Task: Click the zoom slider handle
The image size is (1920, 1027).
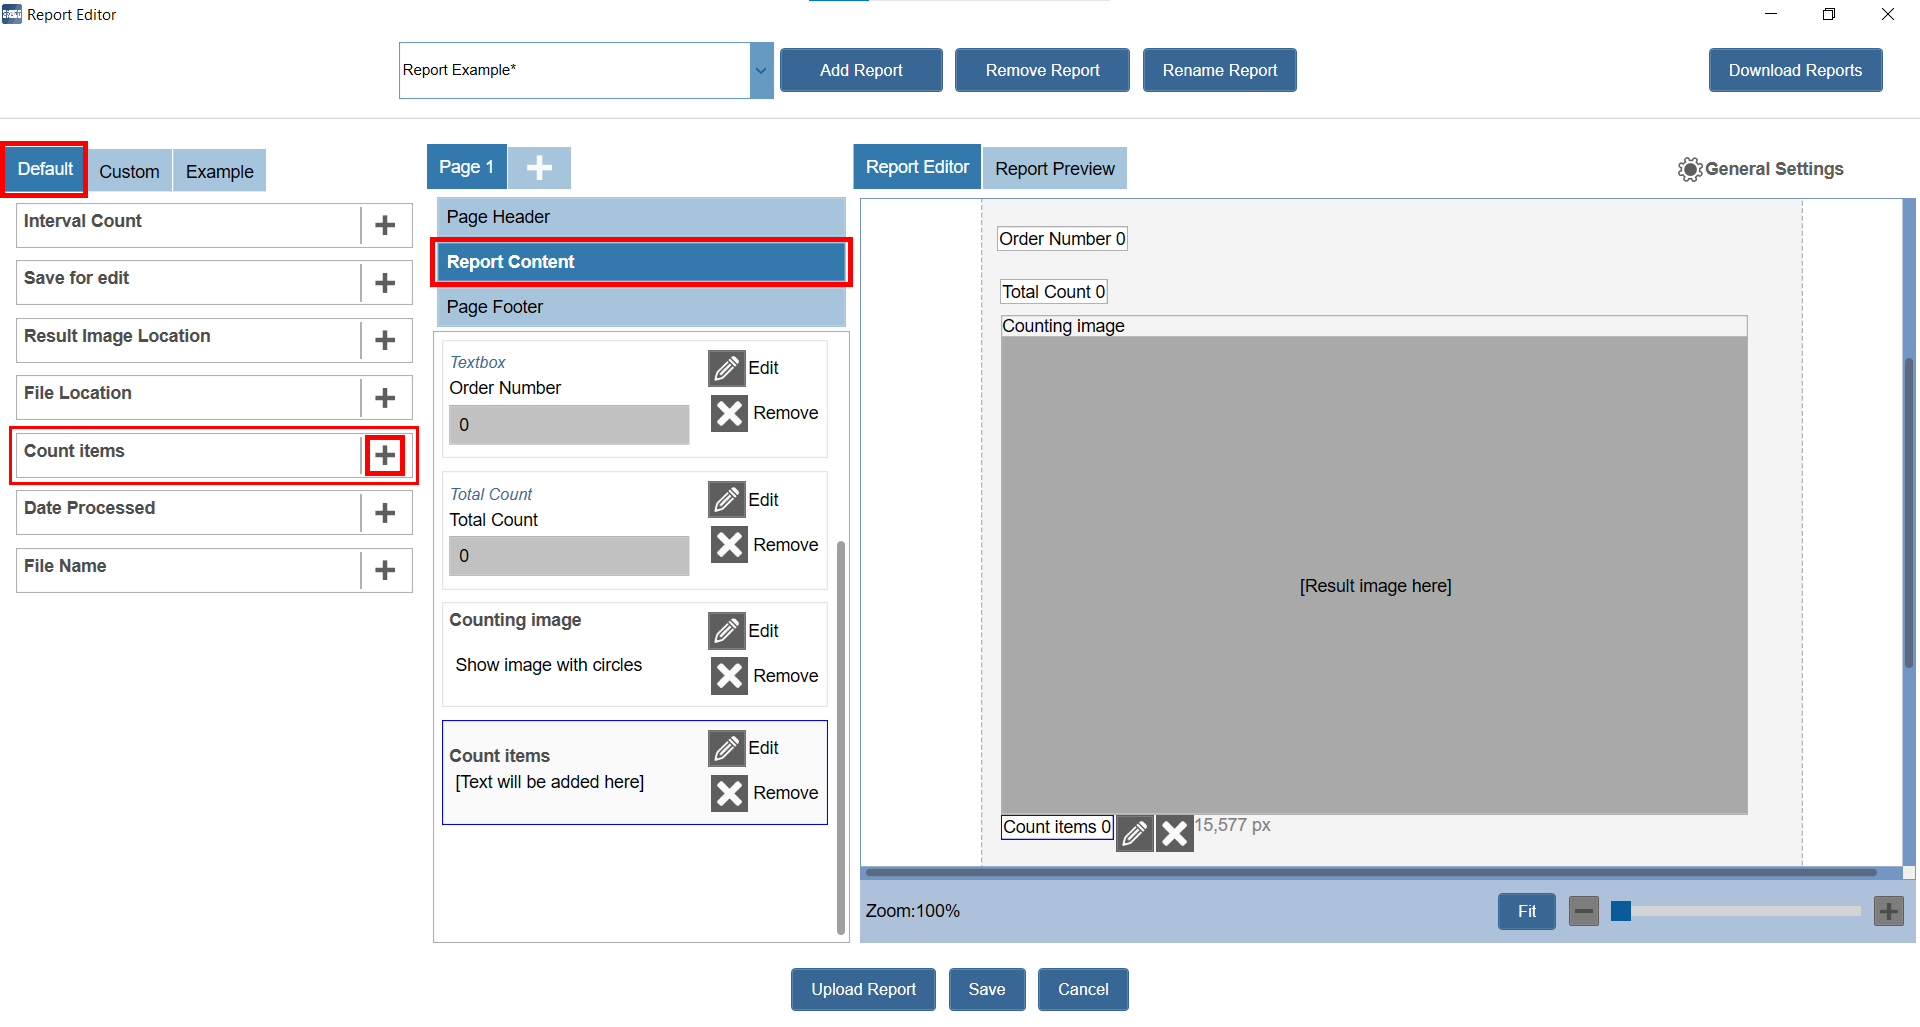Action: (x=1621, y=911)
